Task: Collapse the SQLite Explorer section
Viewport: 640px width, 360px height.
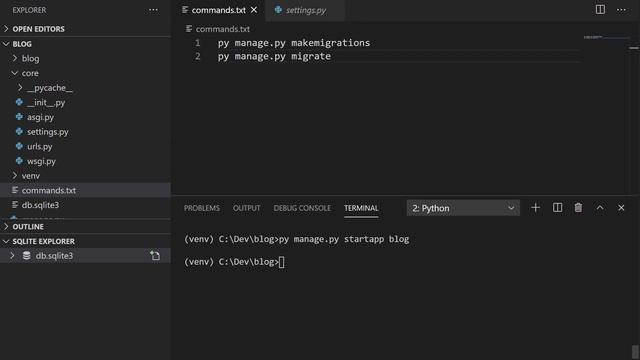Action: [x=6, y=241]
